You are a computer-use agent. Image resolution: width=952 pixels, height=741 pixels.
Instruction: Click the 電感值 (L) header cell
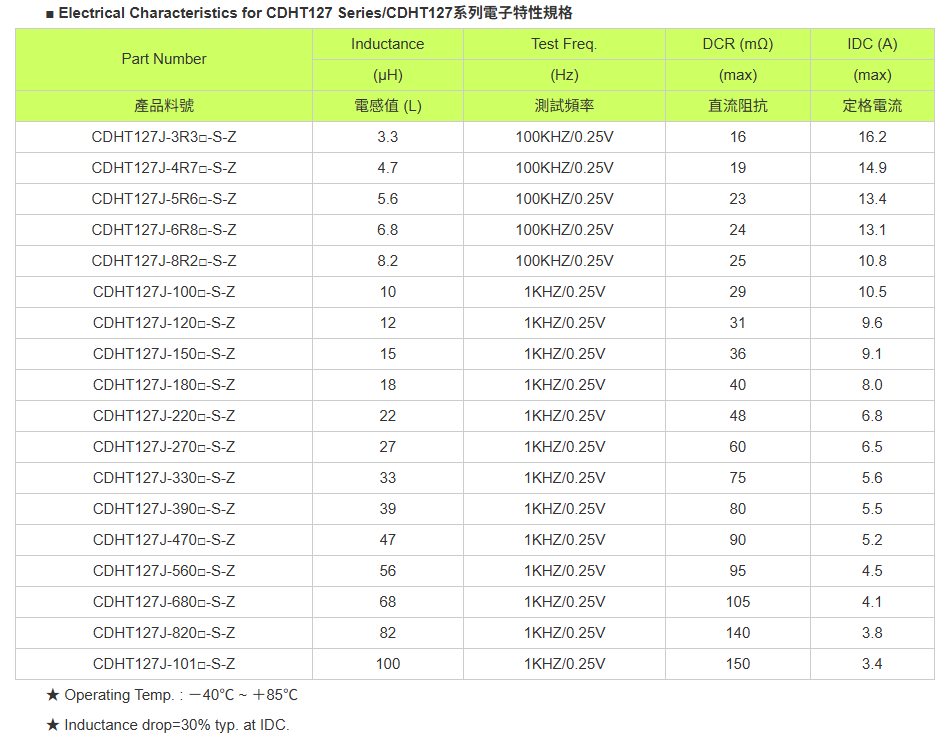coord(387,106)
